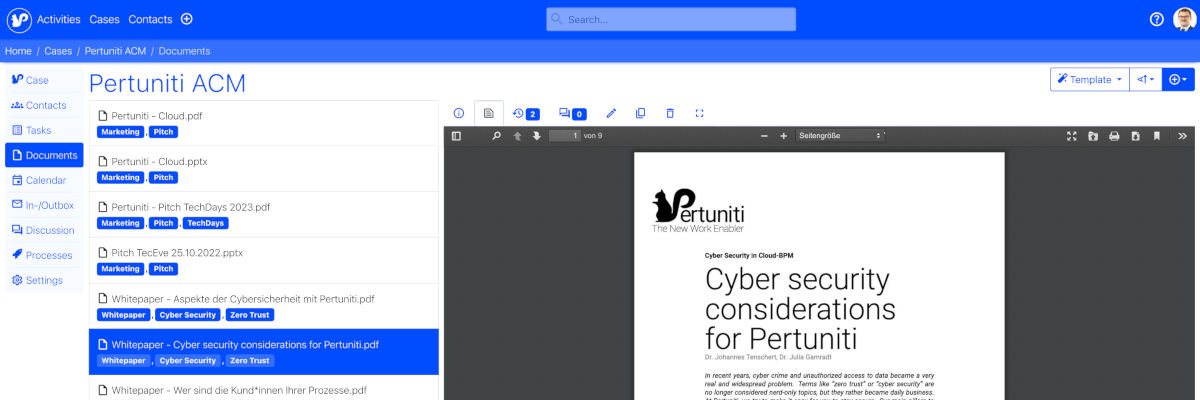Print the PDF with the printer icon
Image resolution: width=1200 pixels, height=400 pixels.
click(1114, 136)
